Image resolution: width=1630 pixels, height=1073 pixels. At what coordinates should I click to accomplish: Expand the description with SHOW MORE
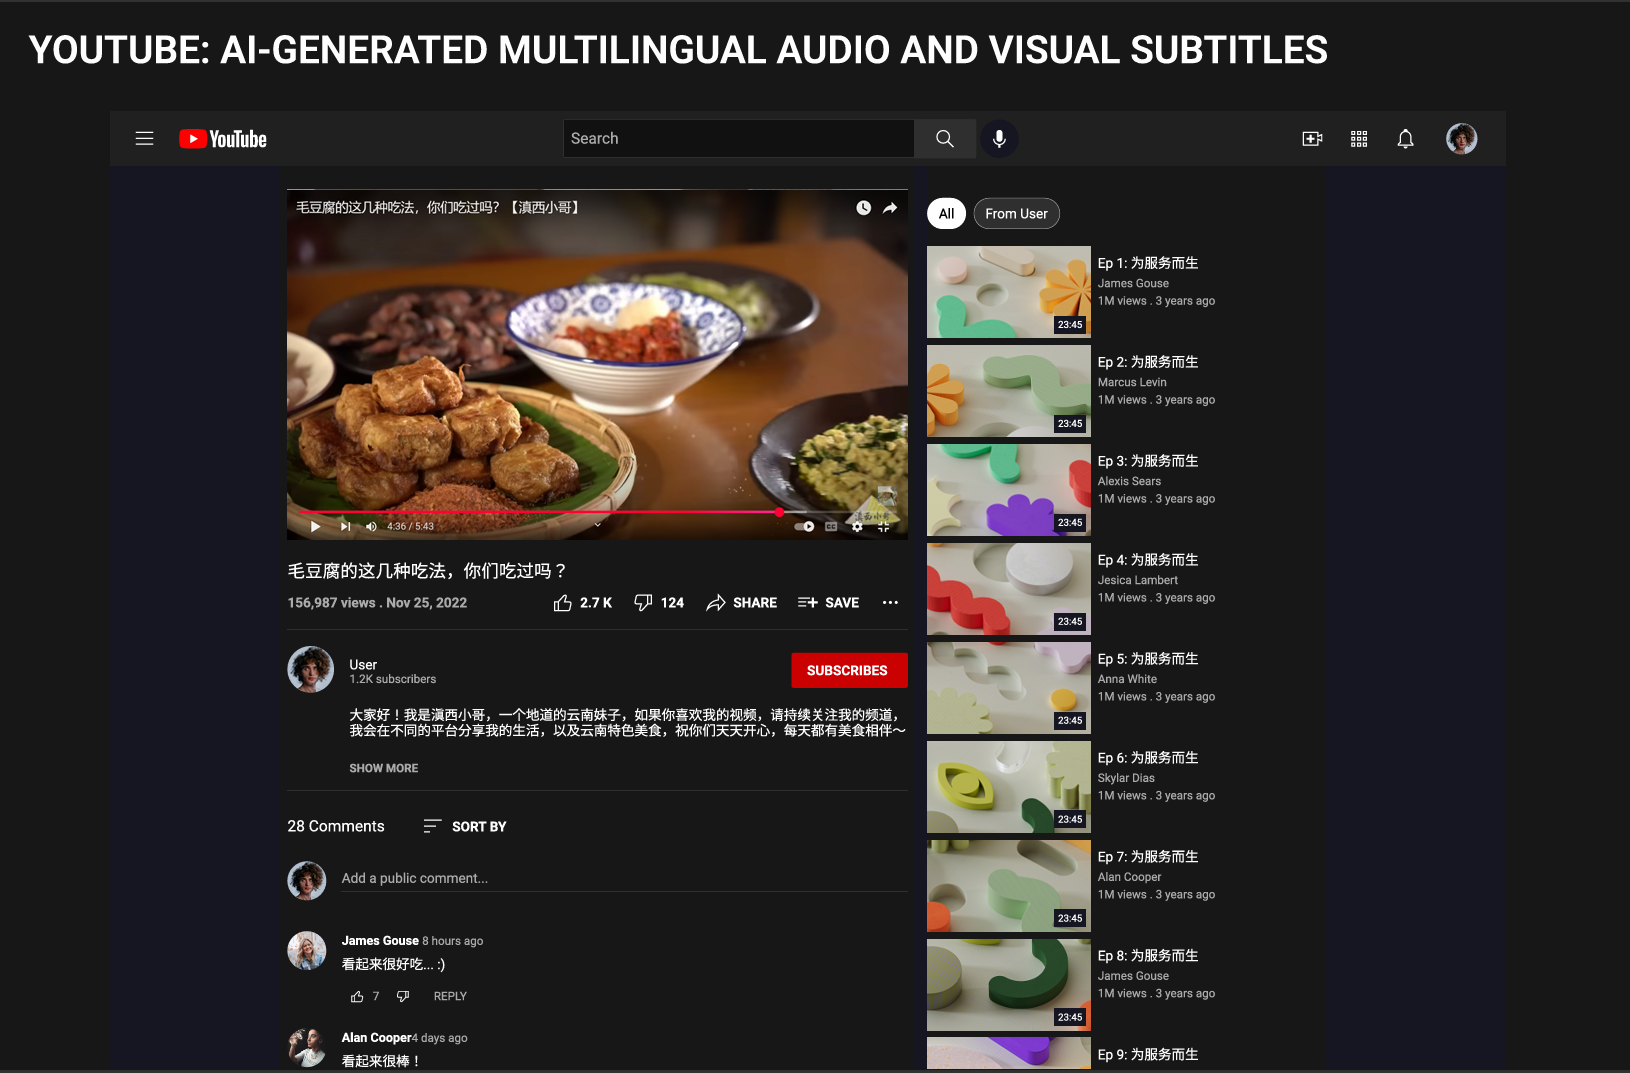383,768
